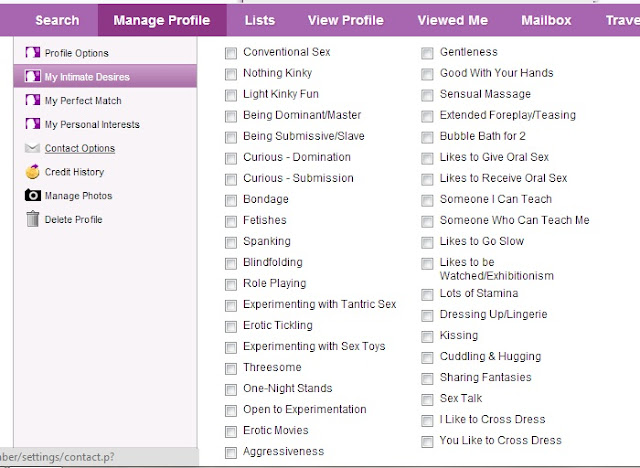Click the My Intimate Desires sidebar icon

pos(32,77)
